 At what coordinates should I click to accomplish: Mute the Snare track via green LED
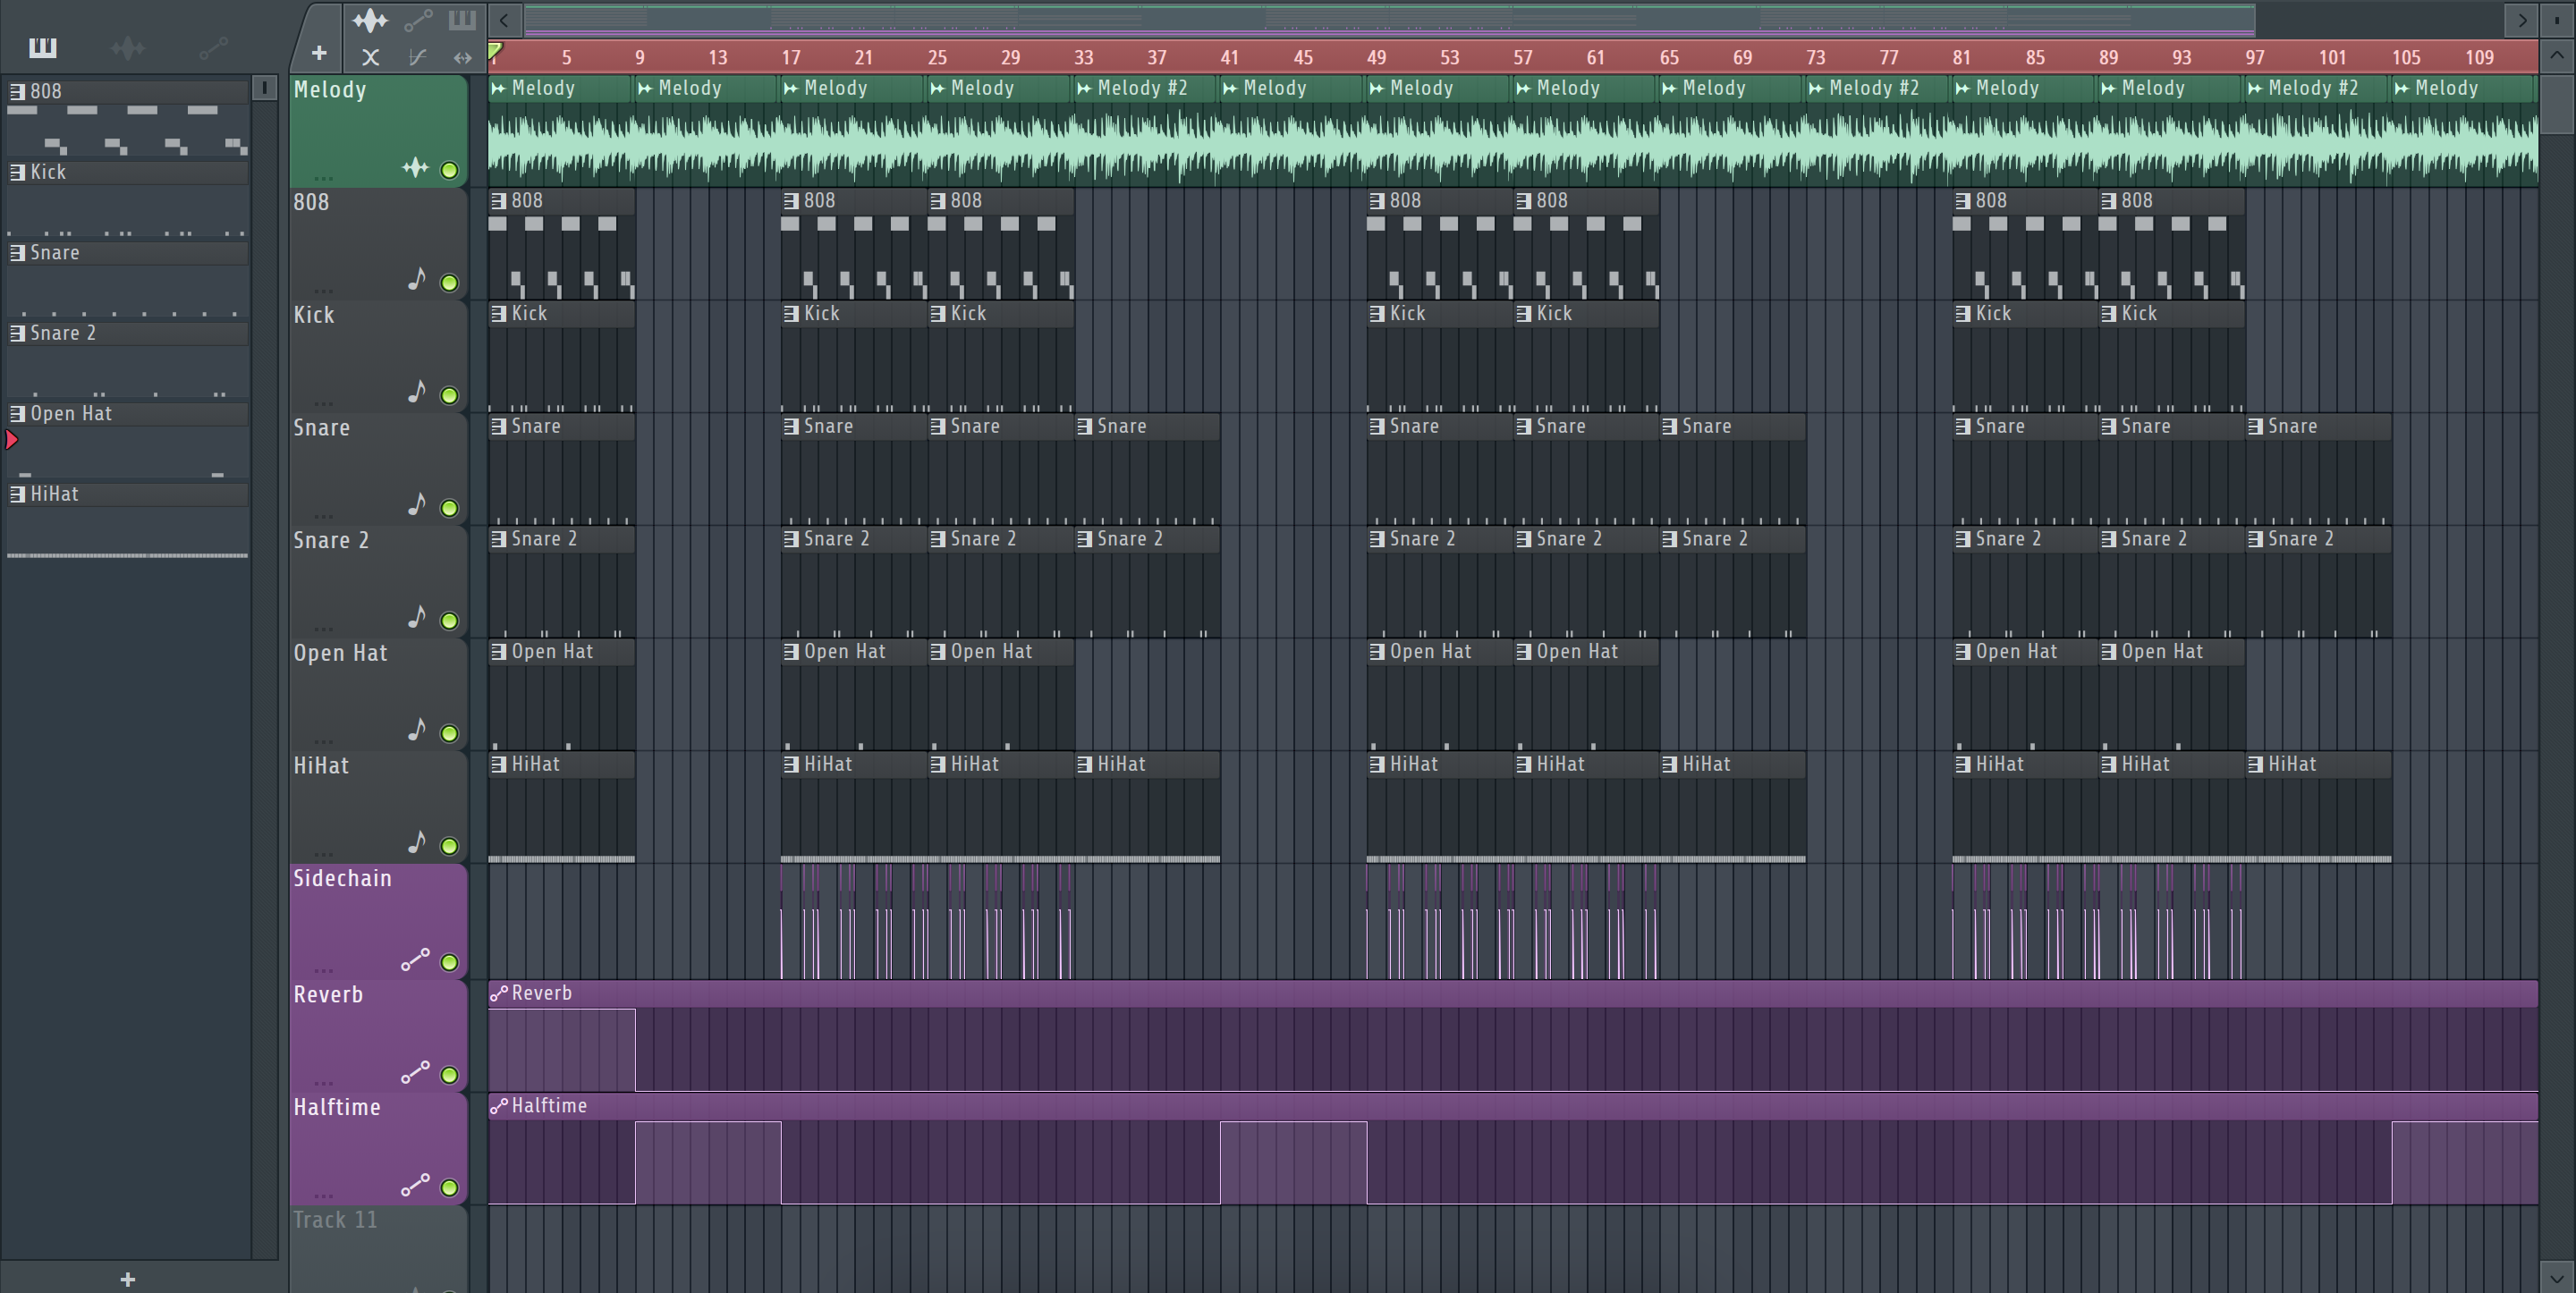click(x=450, y=508)
